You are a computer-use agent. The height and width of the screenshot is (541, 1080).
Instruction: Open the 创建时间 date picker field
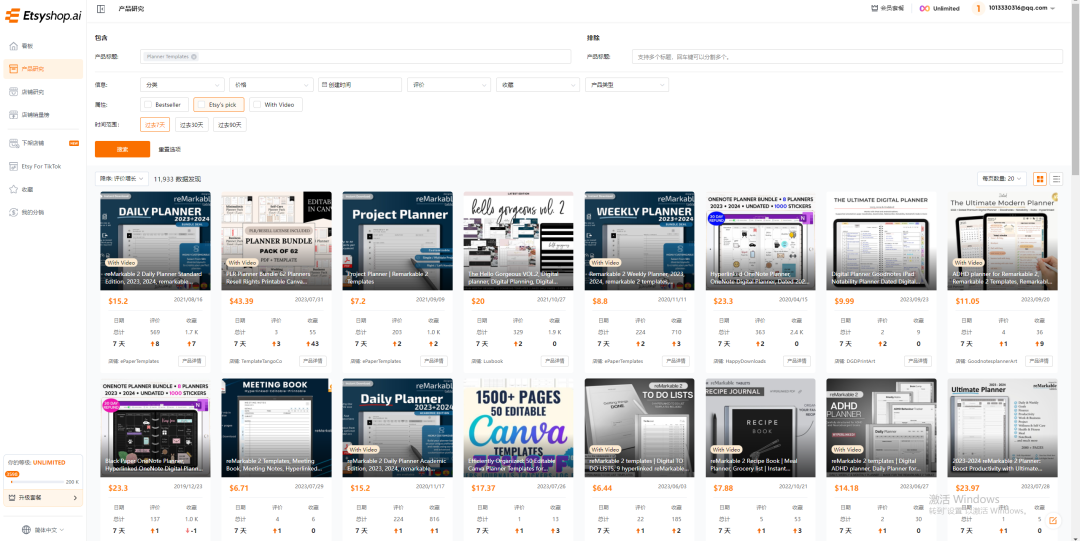pyautogui.click(x=360, y=85)
